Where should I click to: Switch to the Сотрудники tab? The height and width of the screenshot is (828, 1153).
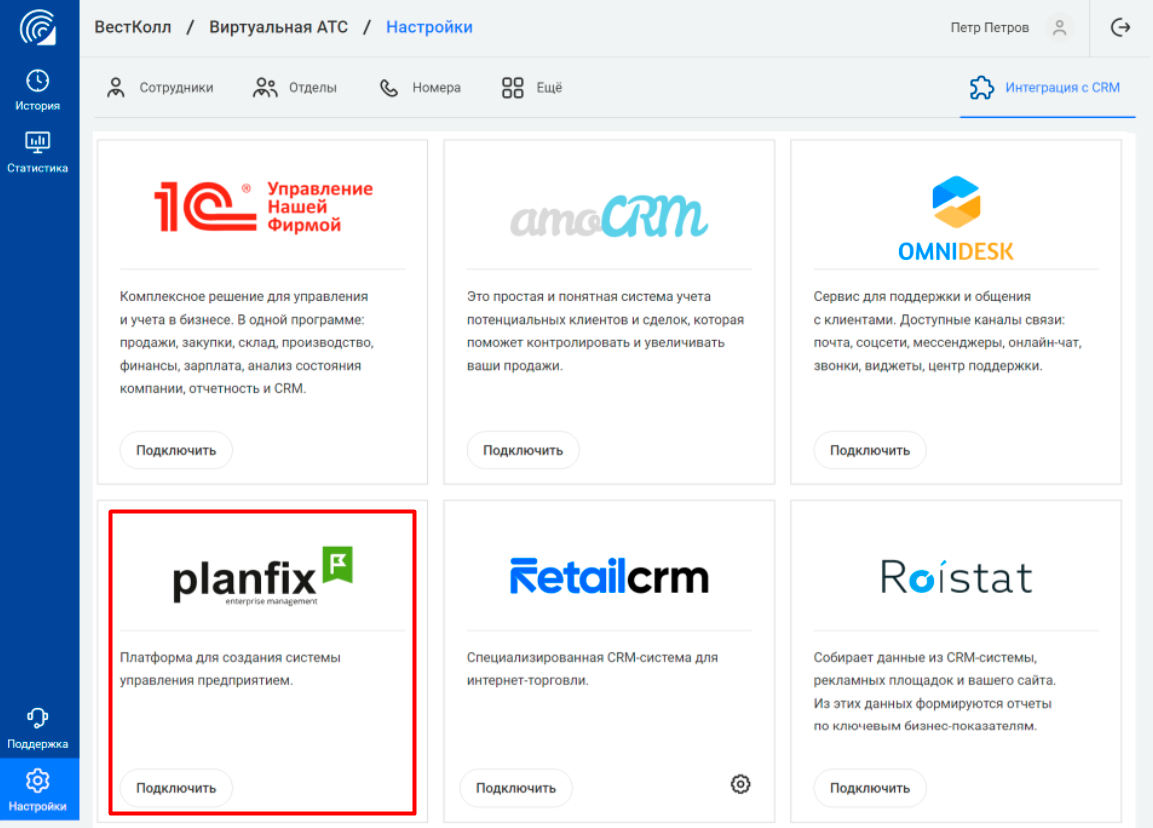click(161, 88)
